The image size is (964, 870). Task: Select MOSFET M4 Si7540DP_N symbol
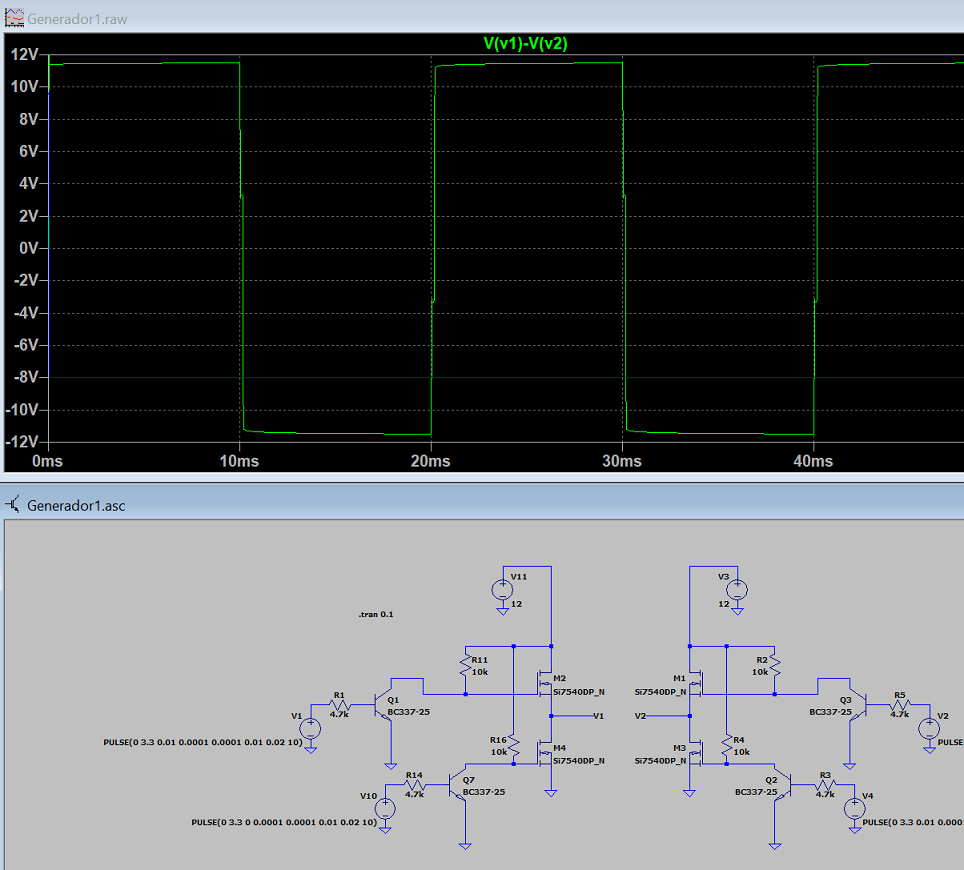[545, 753]
